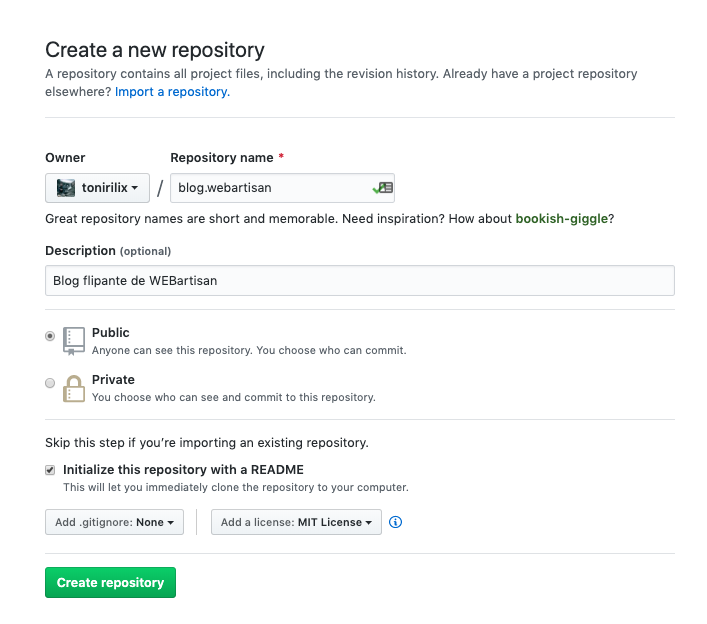Open the Owner dropdown showing tonirilix
The image size is (707, 624).
tap(97, 188)
